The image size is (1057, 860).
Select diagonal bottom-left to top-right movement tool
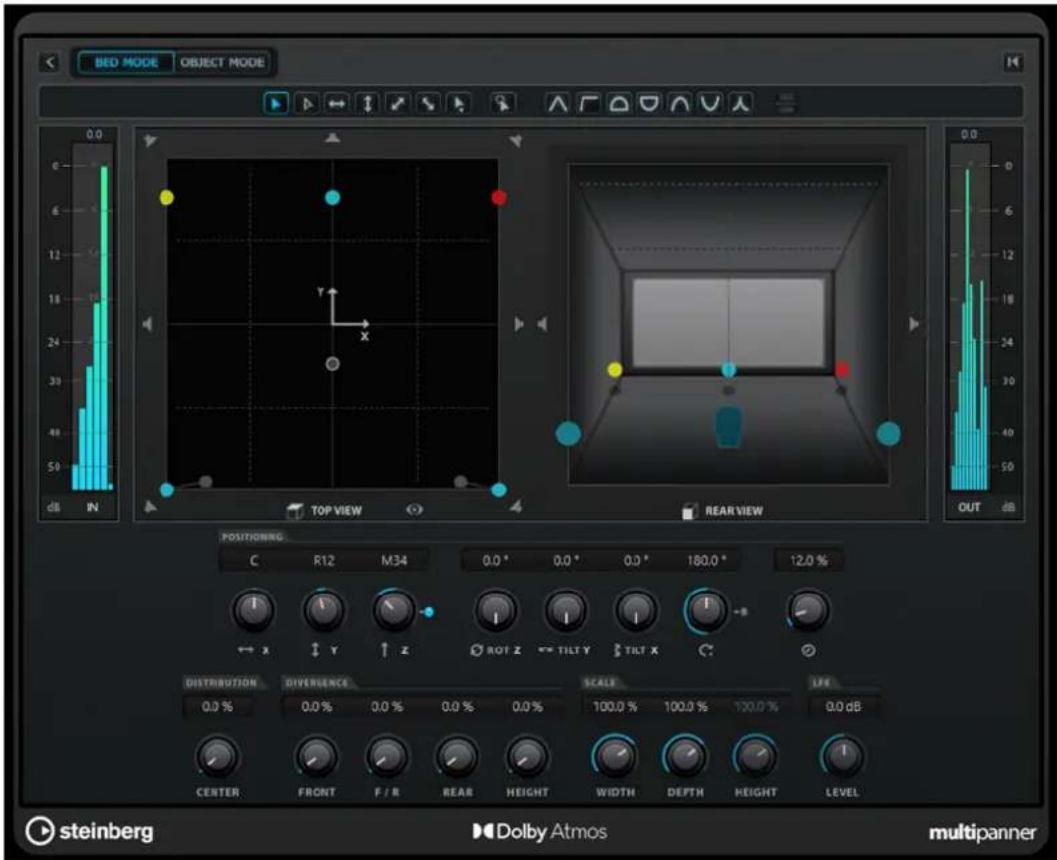coord(398,104)
